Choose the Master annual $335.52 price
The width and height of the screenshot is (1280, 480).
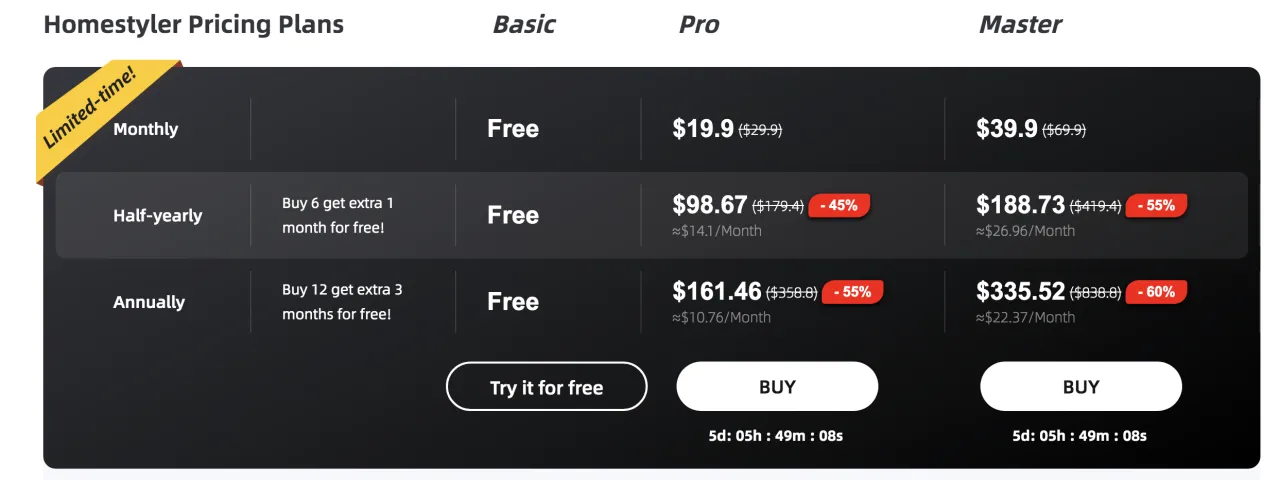(x=1021, y=292)
